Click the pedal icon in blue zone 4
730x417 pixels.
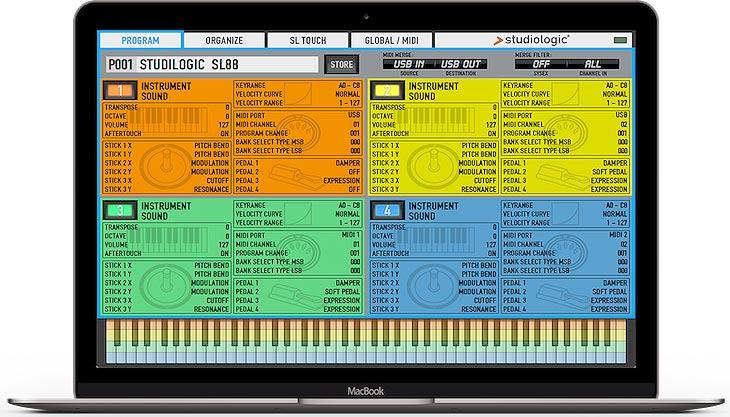click(x=563, y=296)
